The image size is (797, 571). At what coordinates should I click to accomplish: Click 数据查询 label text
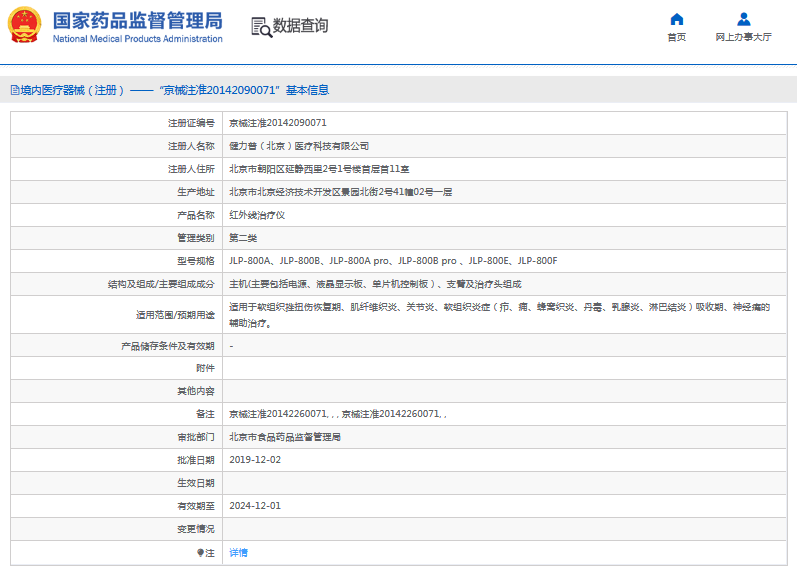pyautogui.click(x=300, y=25)
